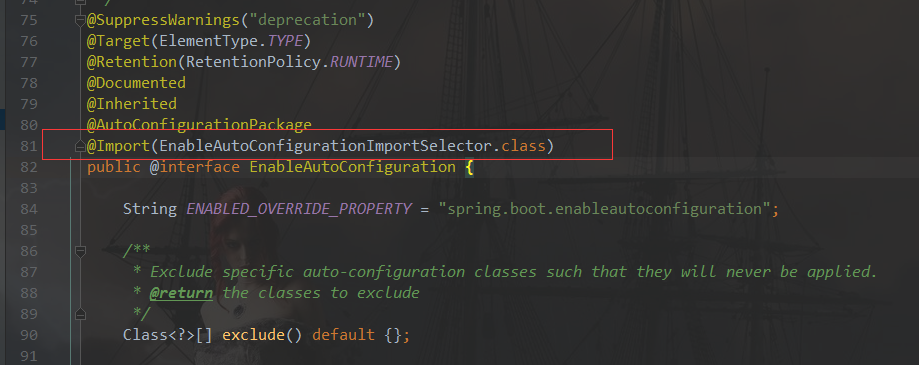Click the @interface keyword
The height and width of the screenshot is (365, 919).
coord(195,167)
